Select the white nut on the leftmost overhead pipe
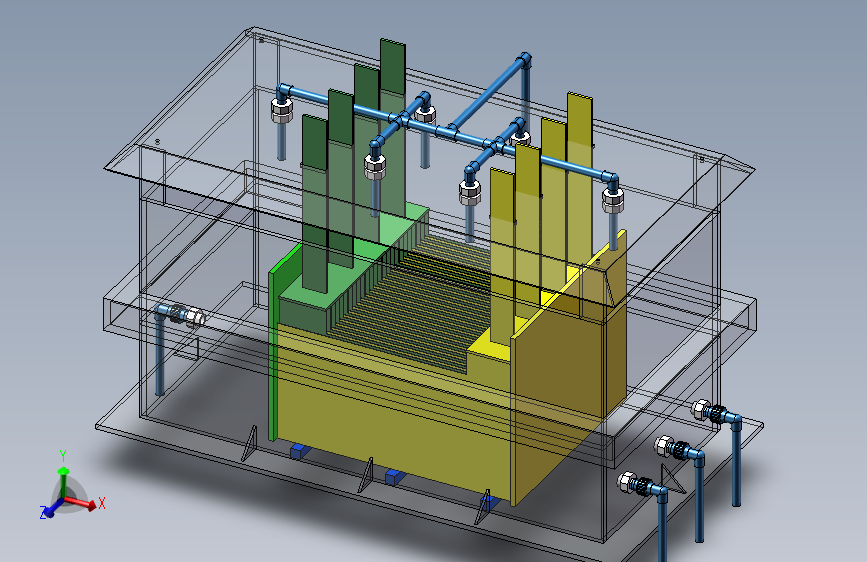867x562 pixels. (x=281, y=110)
